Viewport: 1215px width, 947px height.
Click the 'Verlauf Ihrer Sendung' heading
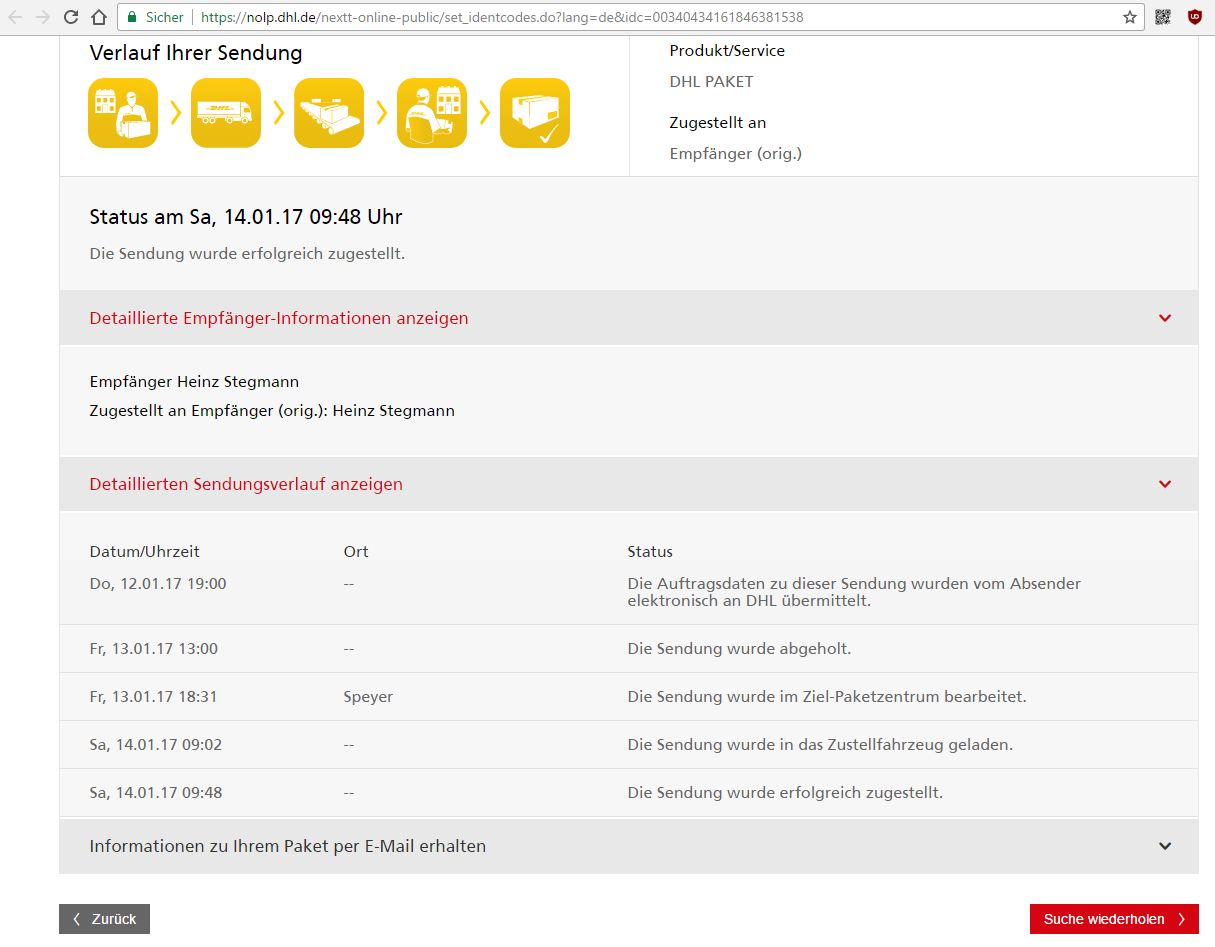pyautogui.click(x=196, y=53)
